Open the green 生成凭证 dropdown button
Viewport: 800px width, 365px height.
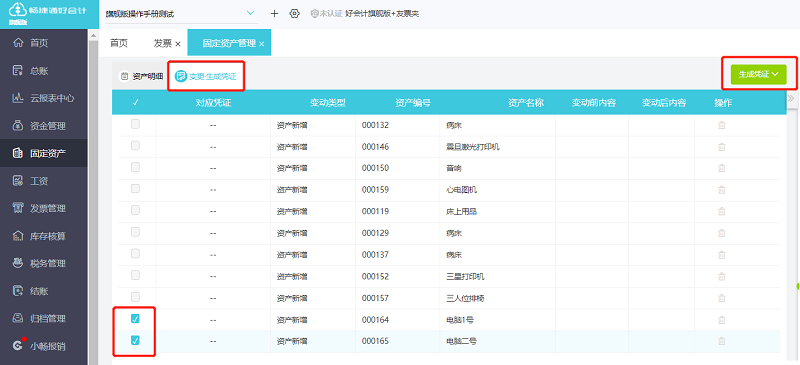tap(759, 75)
